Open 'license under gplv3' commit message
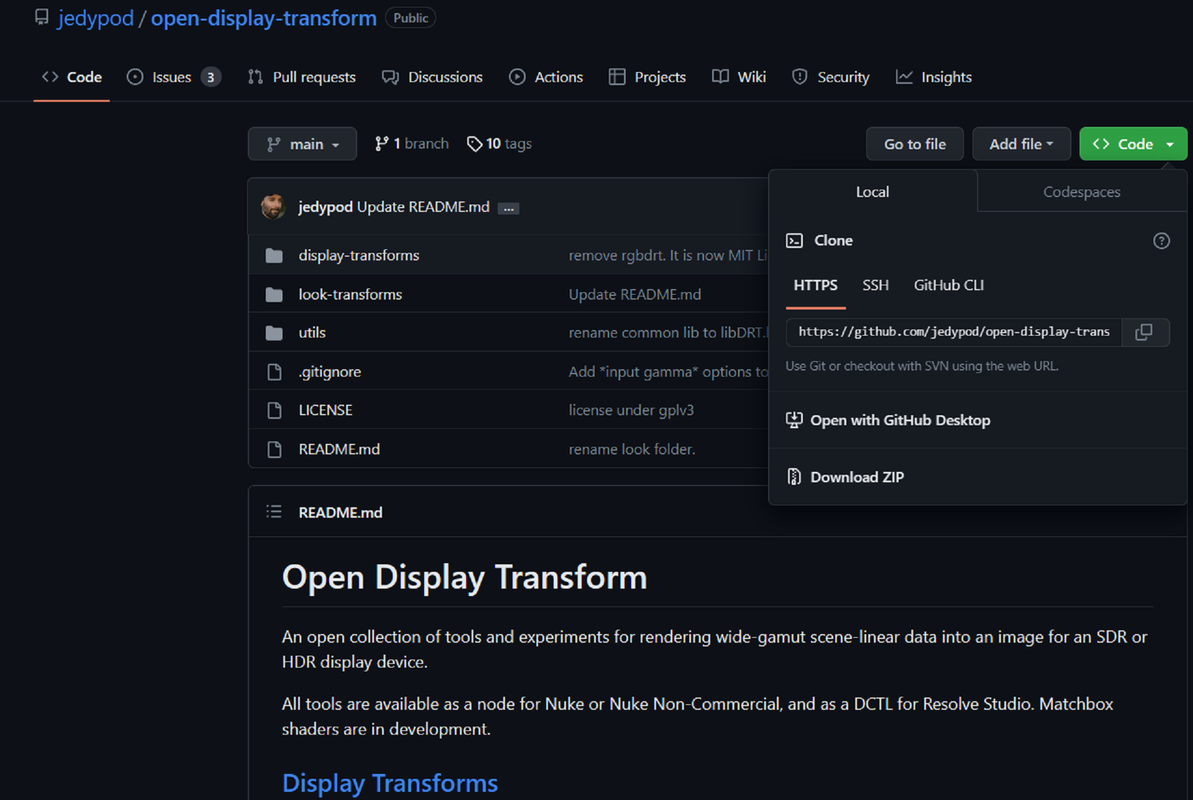Viewport: 1193px width, 800px height. tap(631, 410)
